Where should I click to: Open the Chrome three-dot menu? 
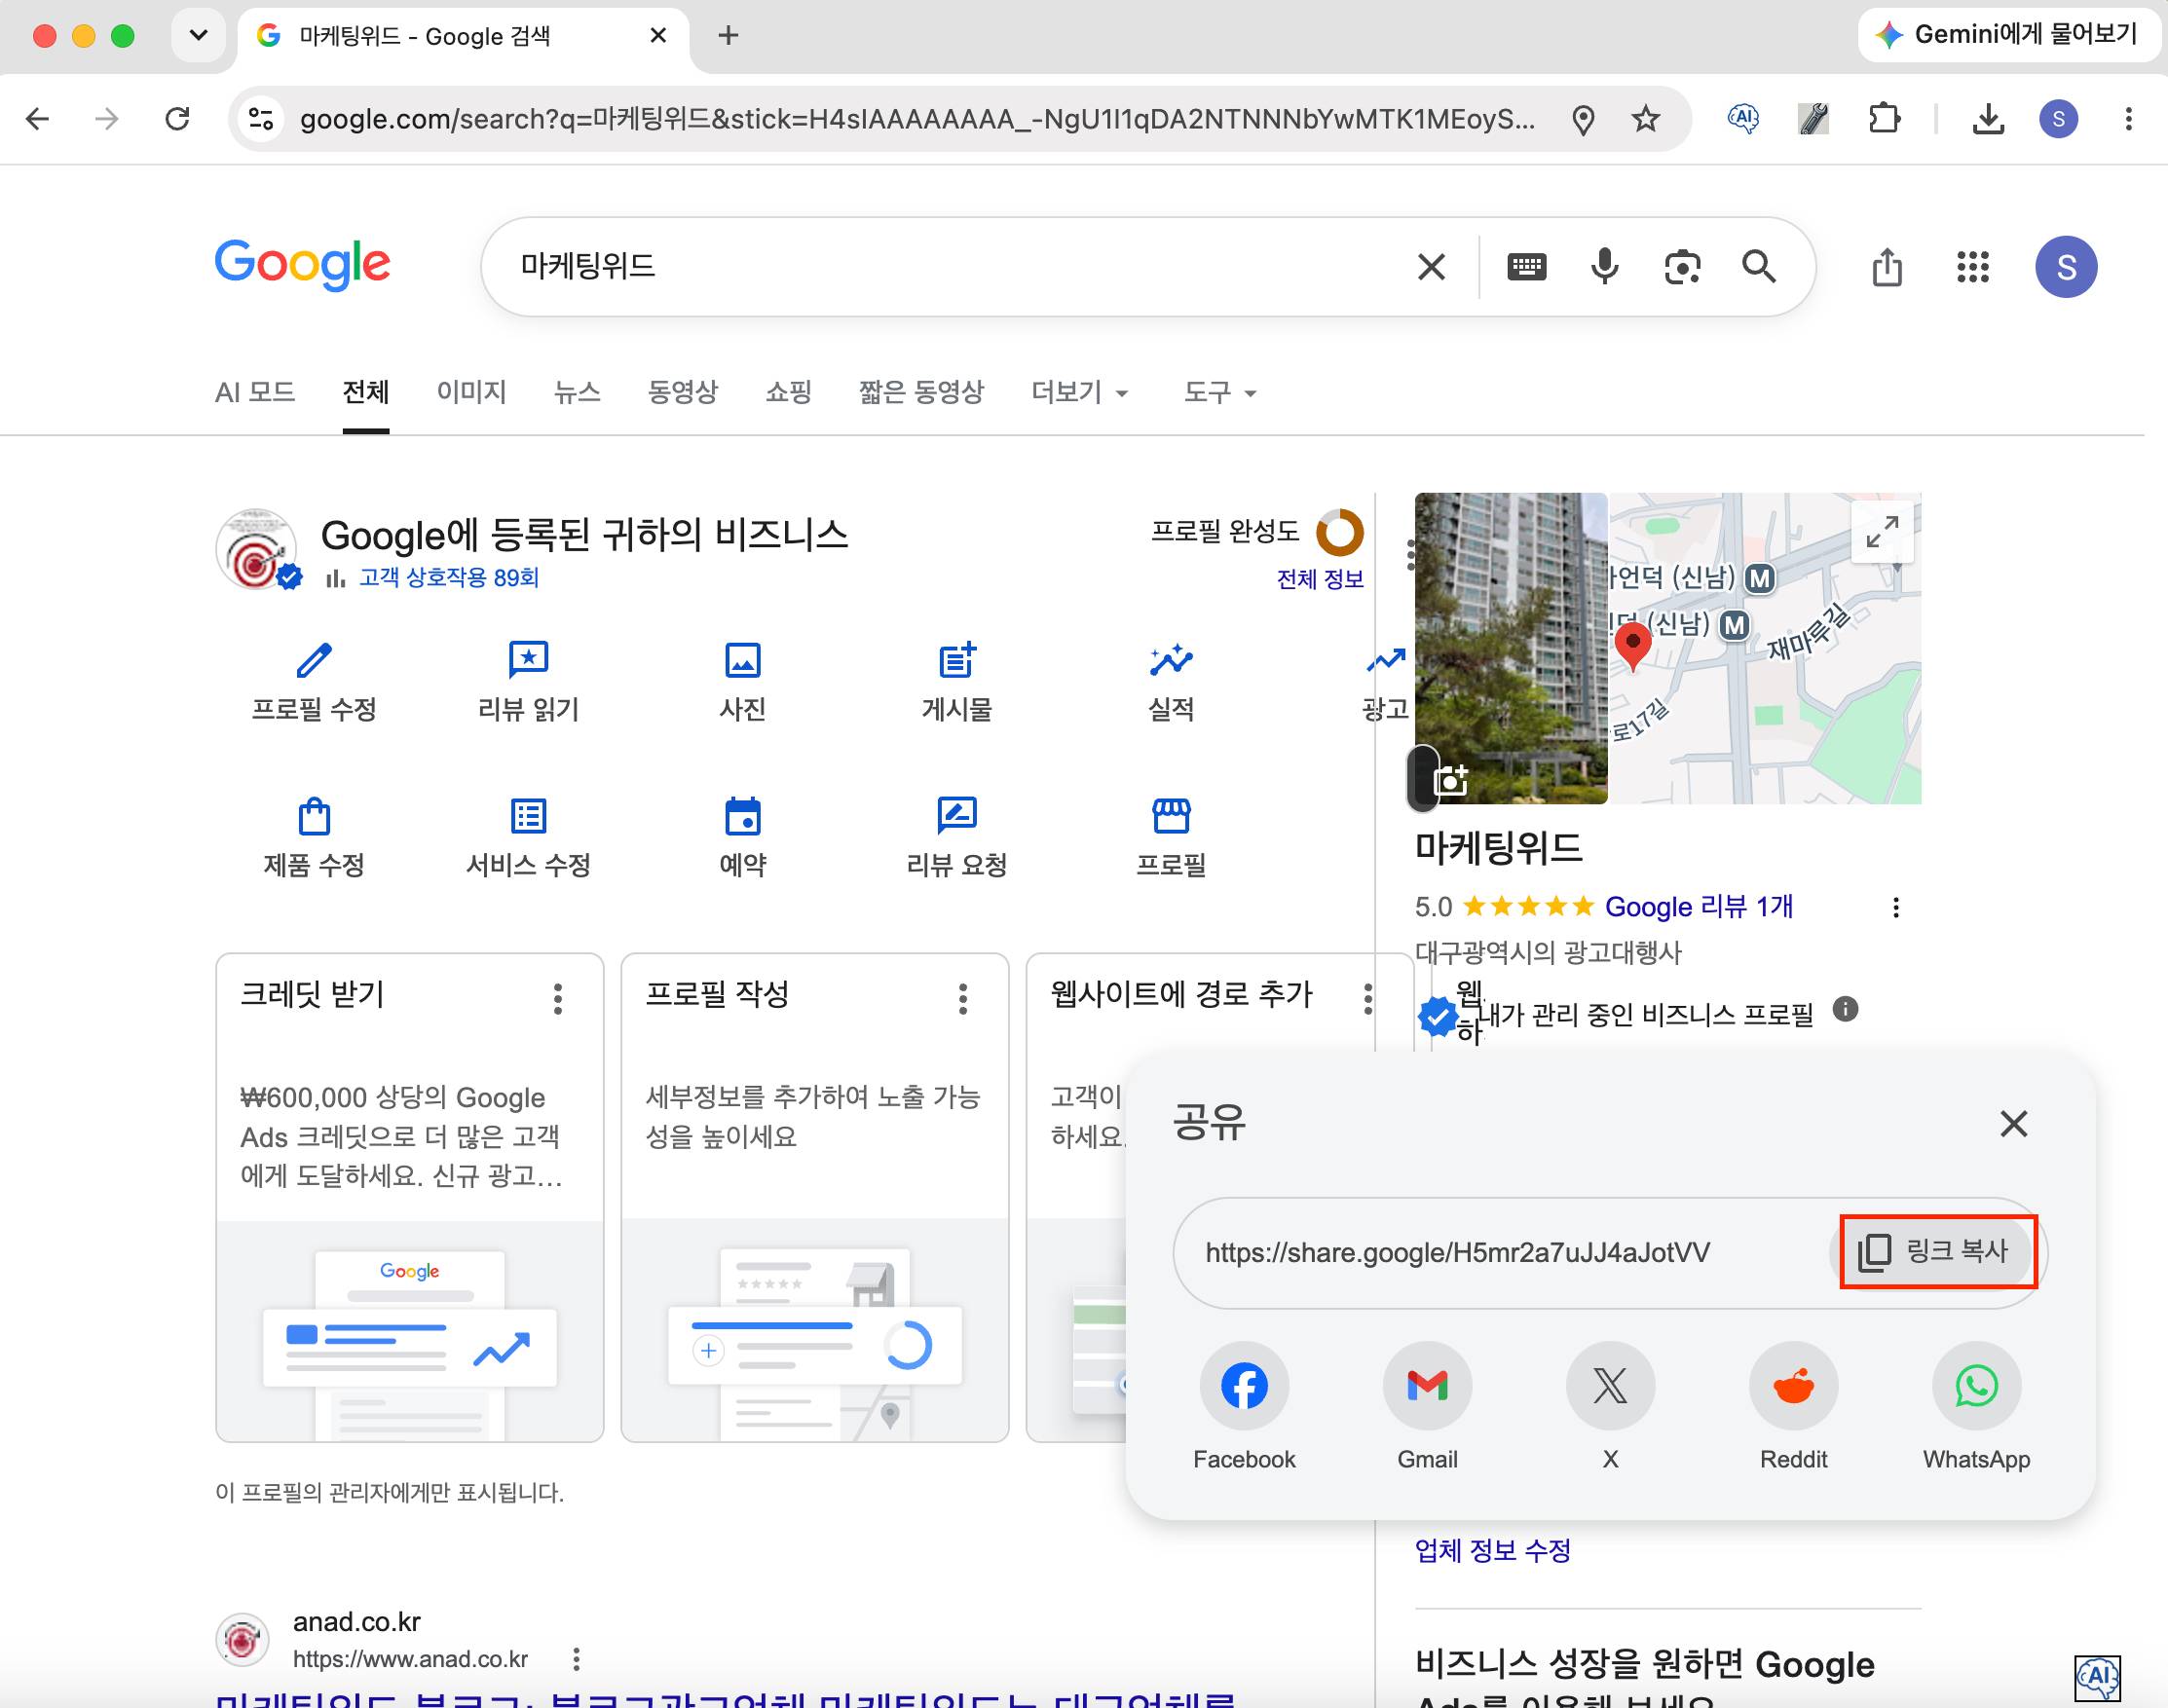click(2128, 119)
